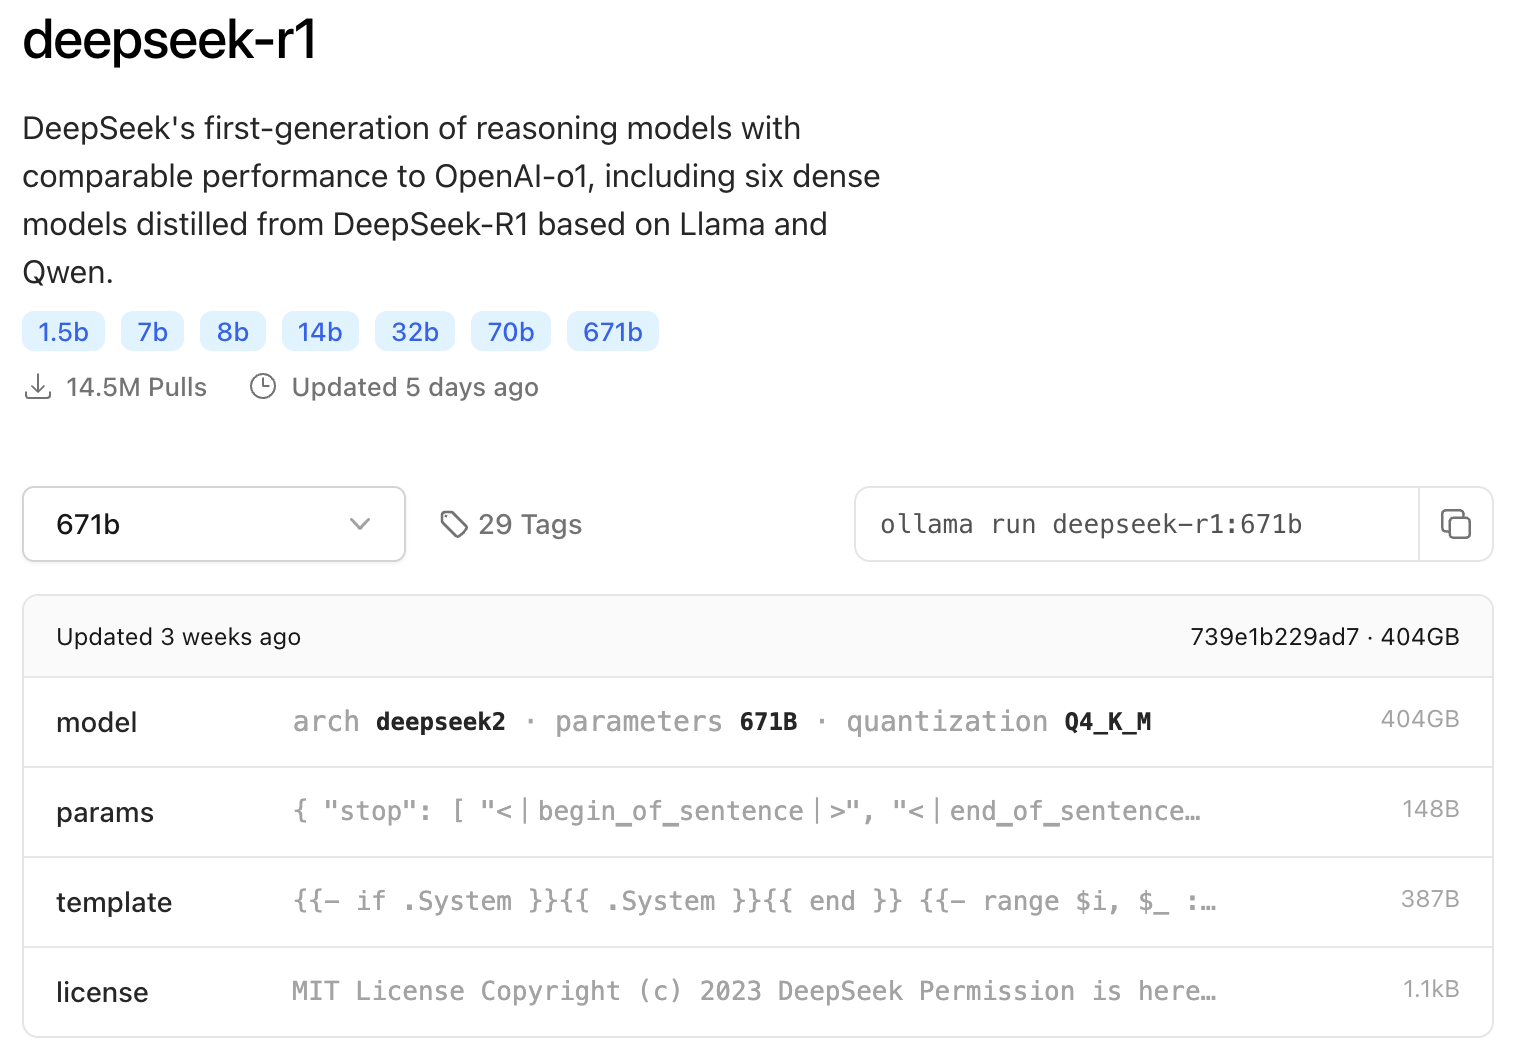Click the download pulls icon

coord(38,387)
